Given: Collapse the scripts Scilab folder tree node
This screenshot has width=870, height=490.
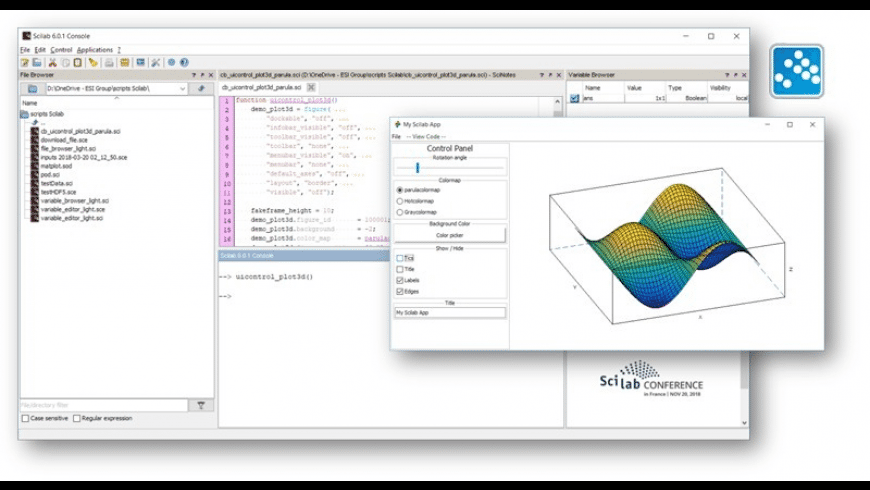Looking at the screenshot, I should point(24,114).
